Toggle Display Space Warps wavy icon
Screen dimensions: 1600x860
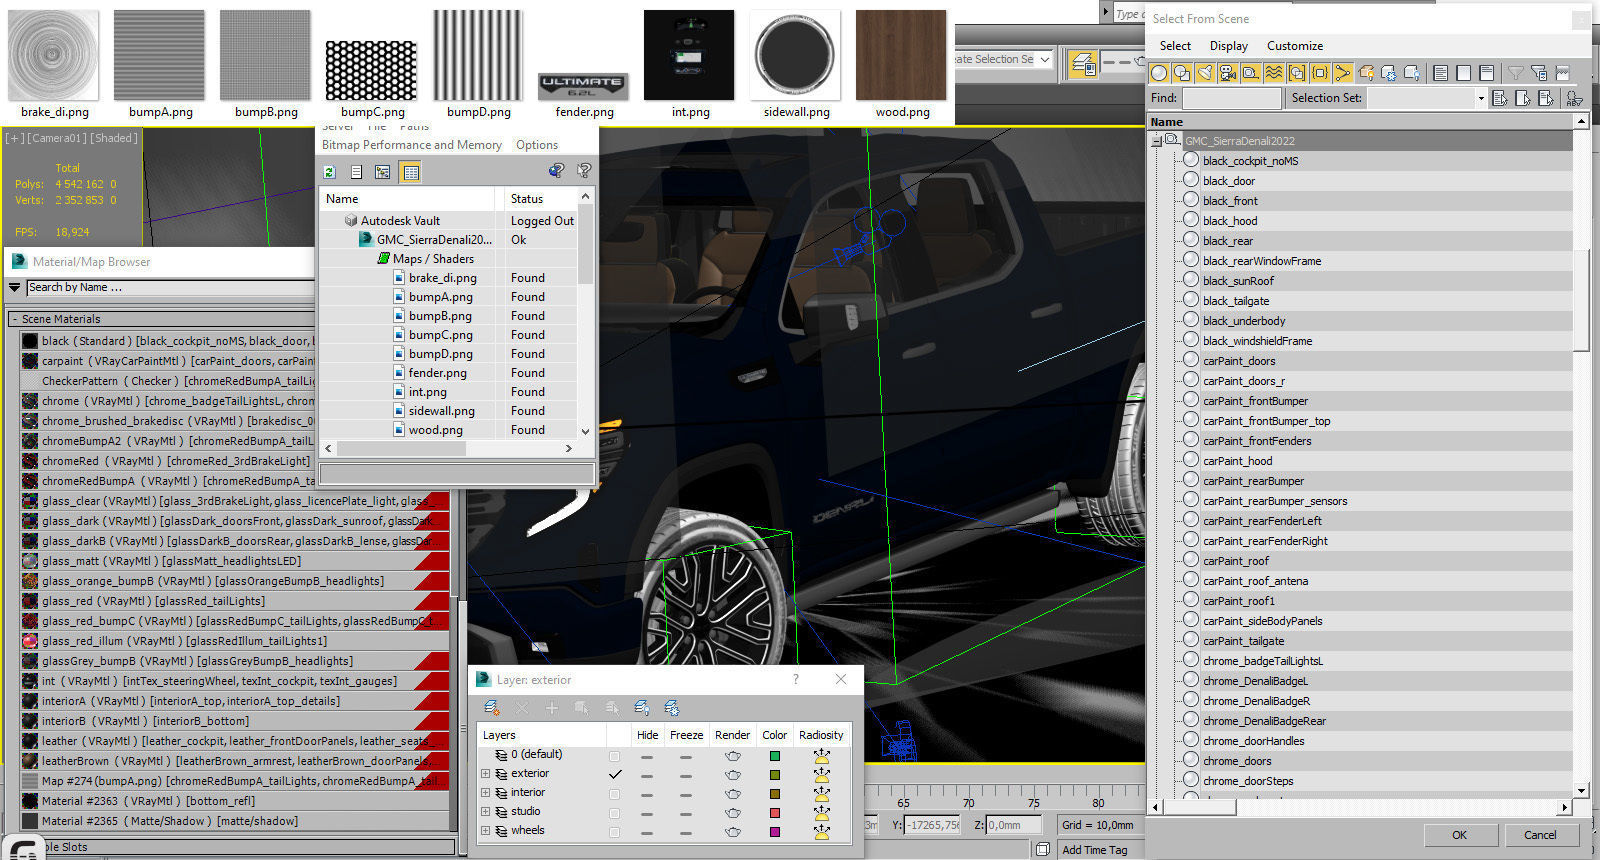click(1274, 72)
